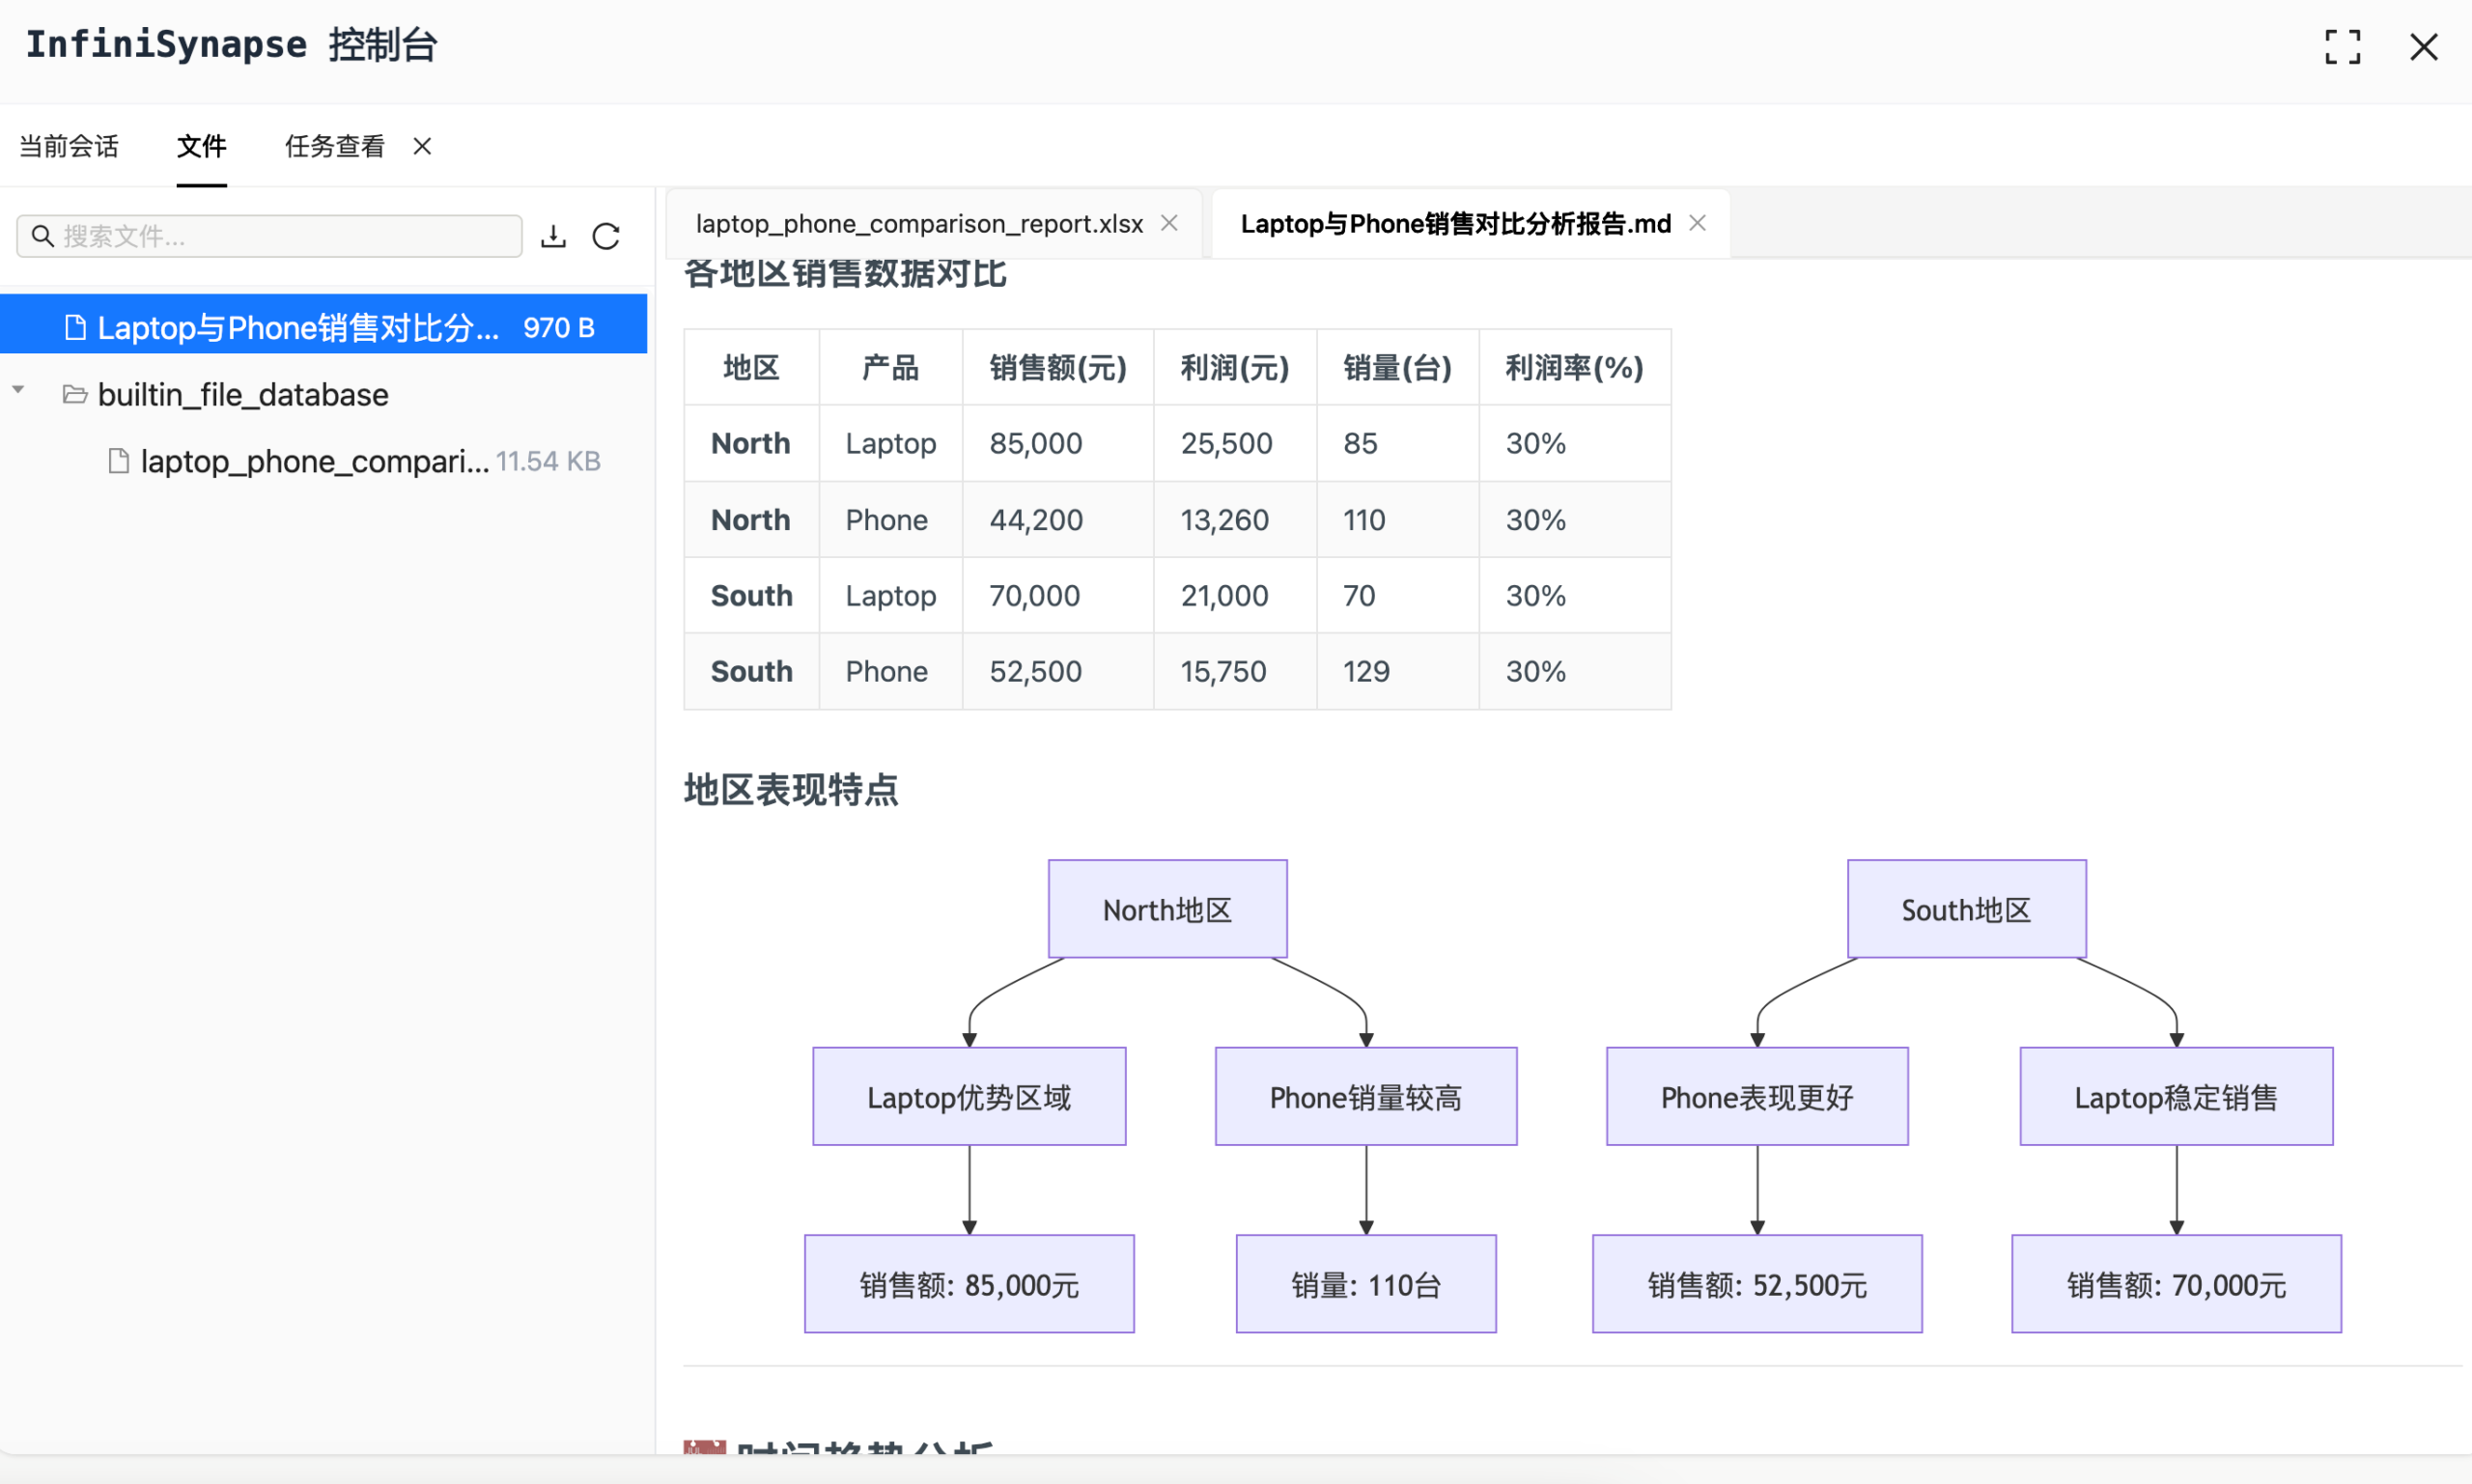Click the search magnifier icon

(42, 235)
